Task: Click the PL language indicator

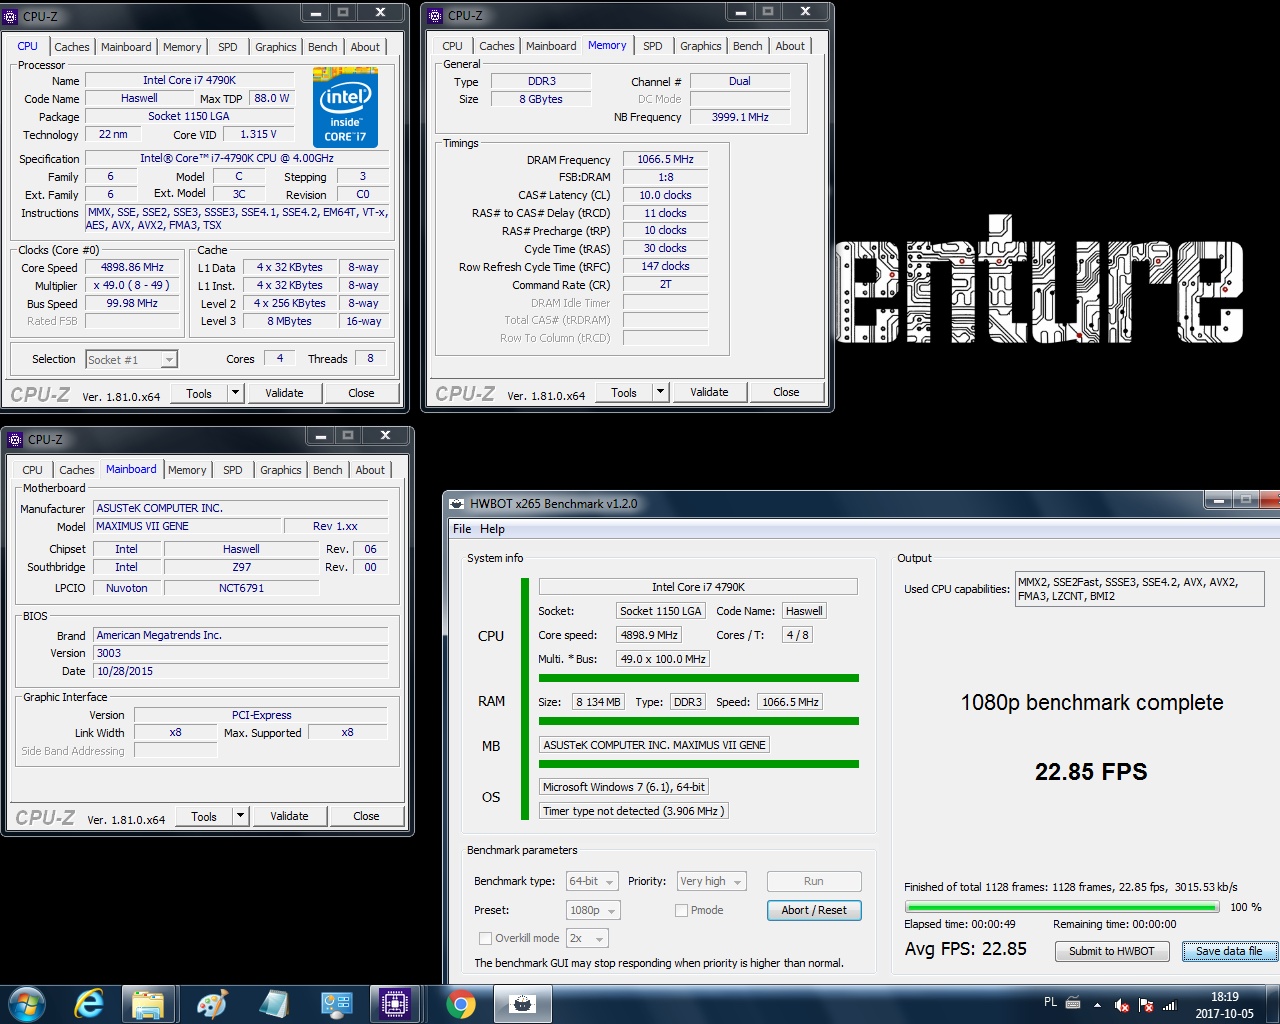Action: click(1050, 1002)
